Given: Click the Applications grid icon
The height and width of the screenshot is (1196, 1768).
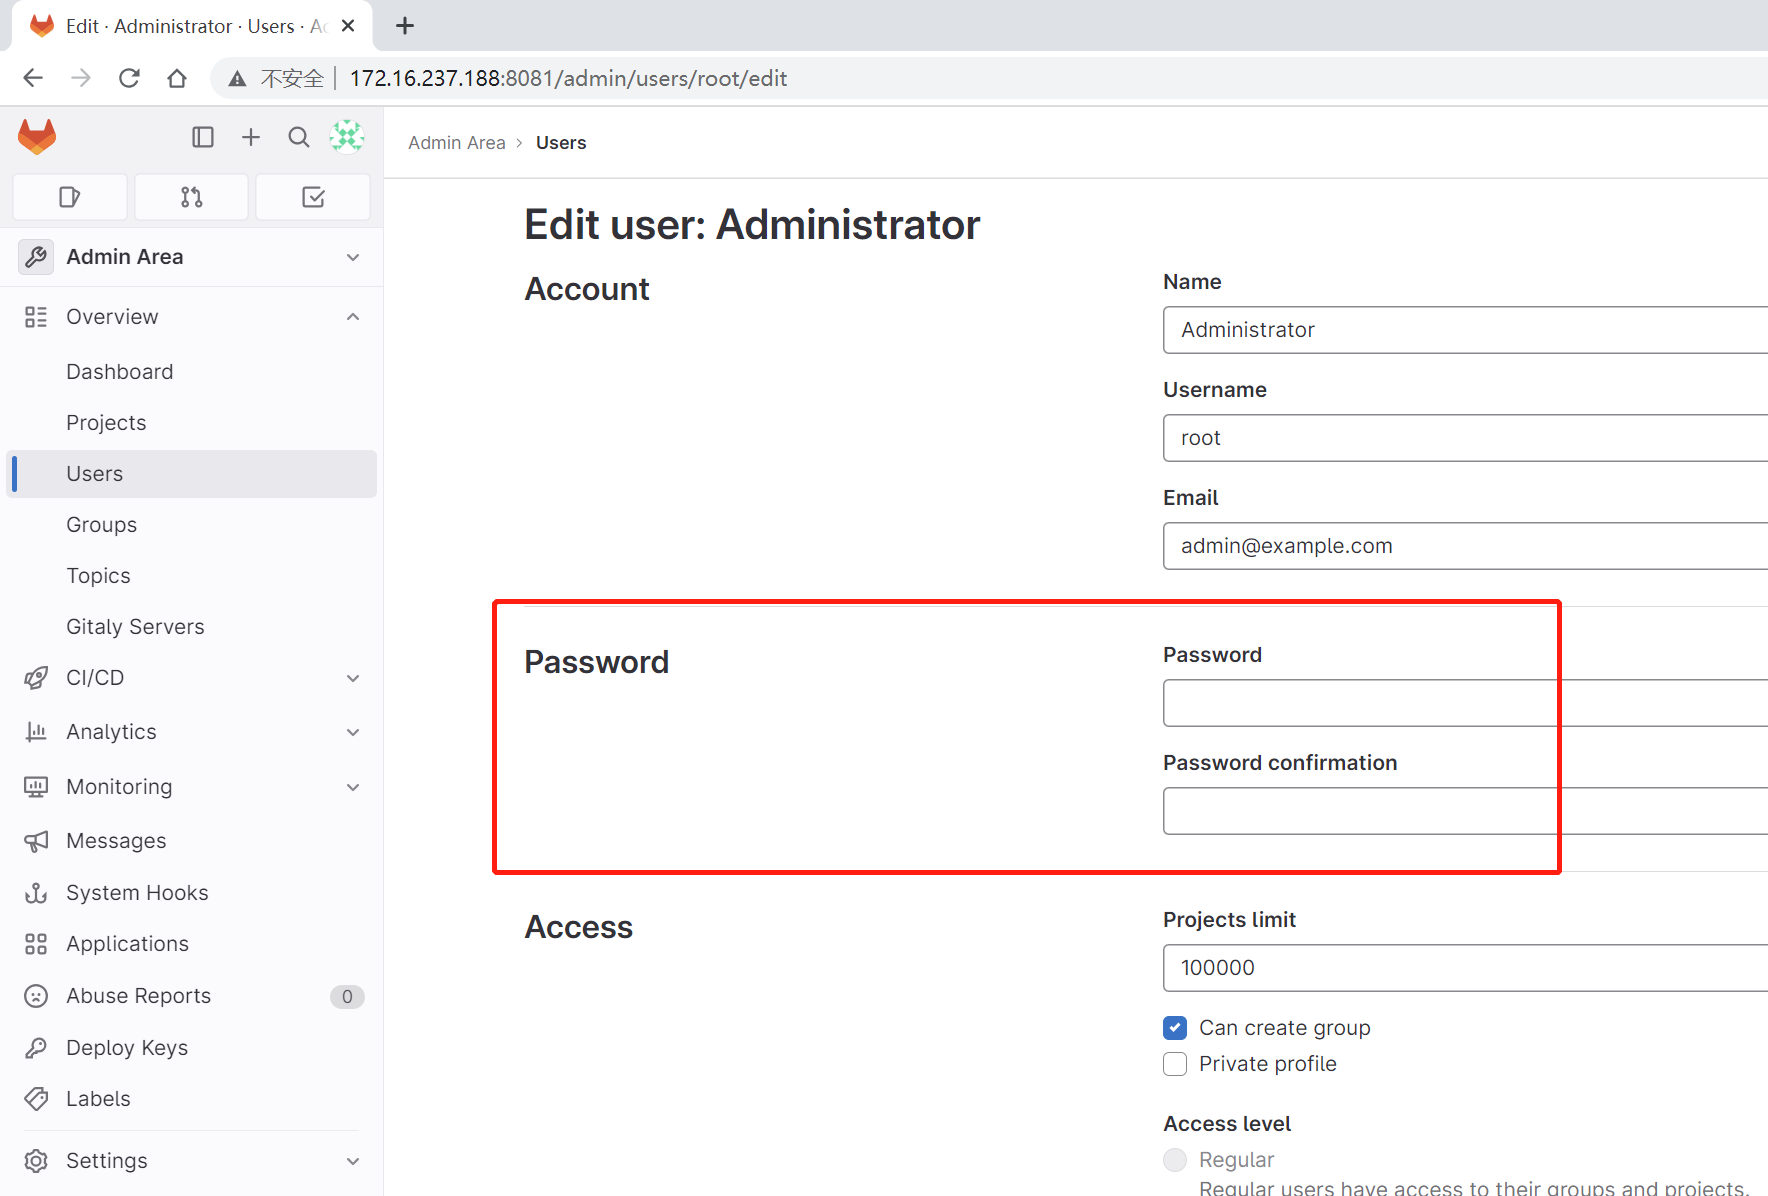Looking at the screenshot, I should pyautogui.click(x=36, y=944).
